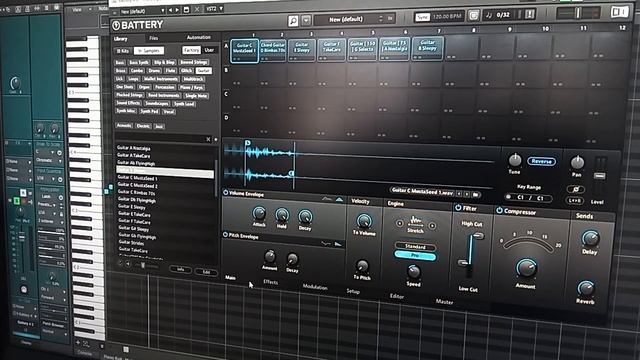Click the Volume Envelope Hold knob
The image size is (640, 360).
click(x=282, y=215)
